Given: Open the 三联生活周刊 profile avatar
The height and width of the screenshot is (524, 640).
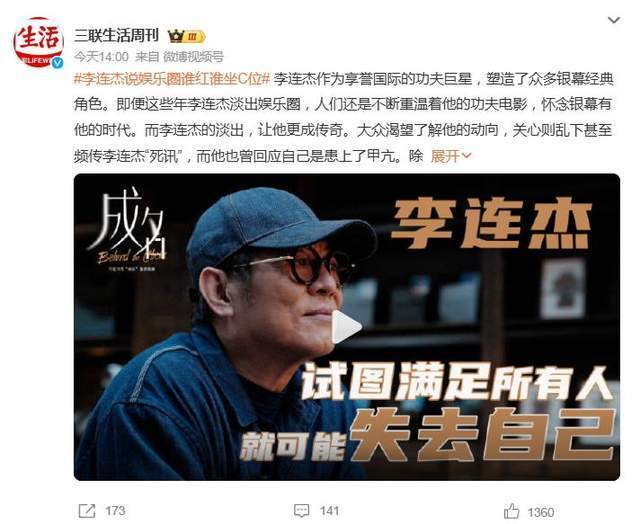Looking at the screenshot, I should click(38, 42).
